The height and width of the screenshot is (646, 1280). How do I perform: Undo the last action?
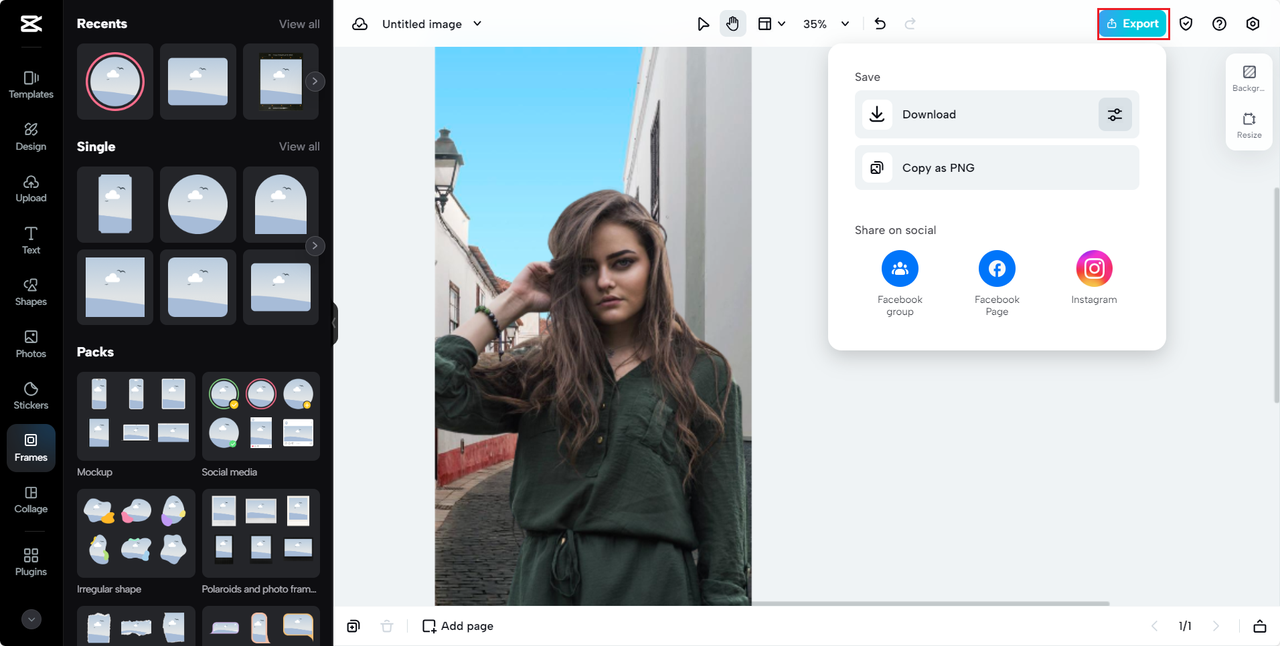[880, 24]
